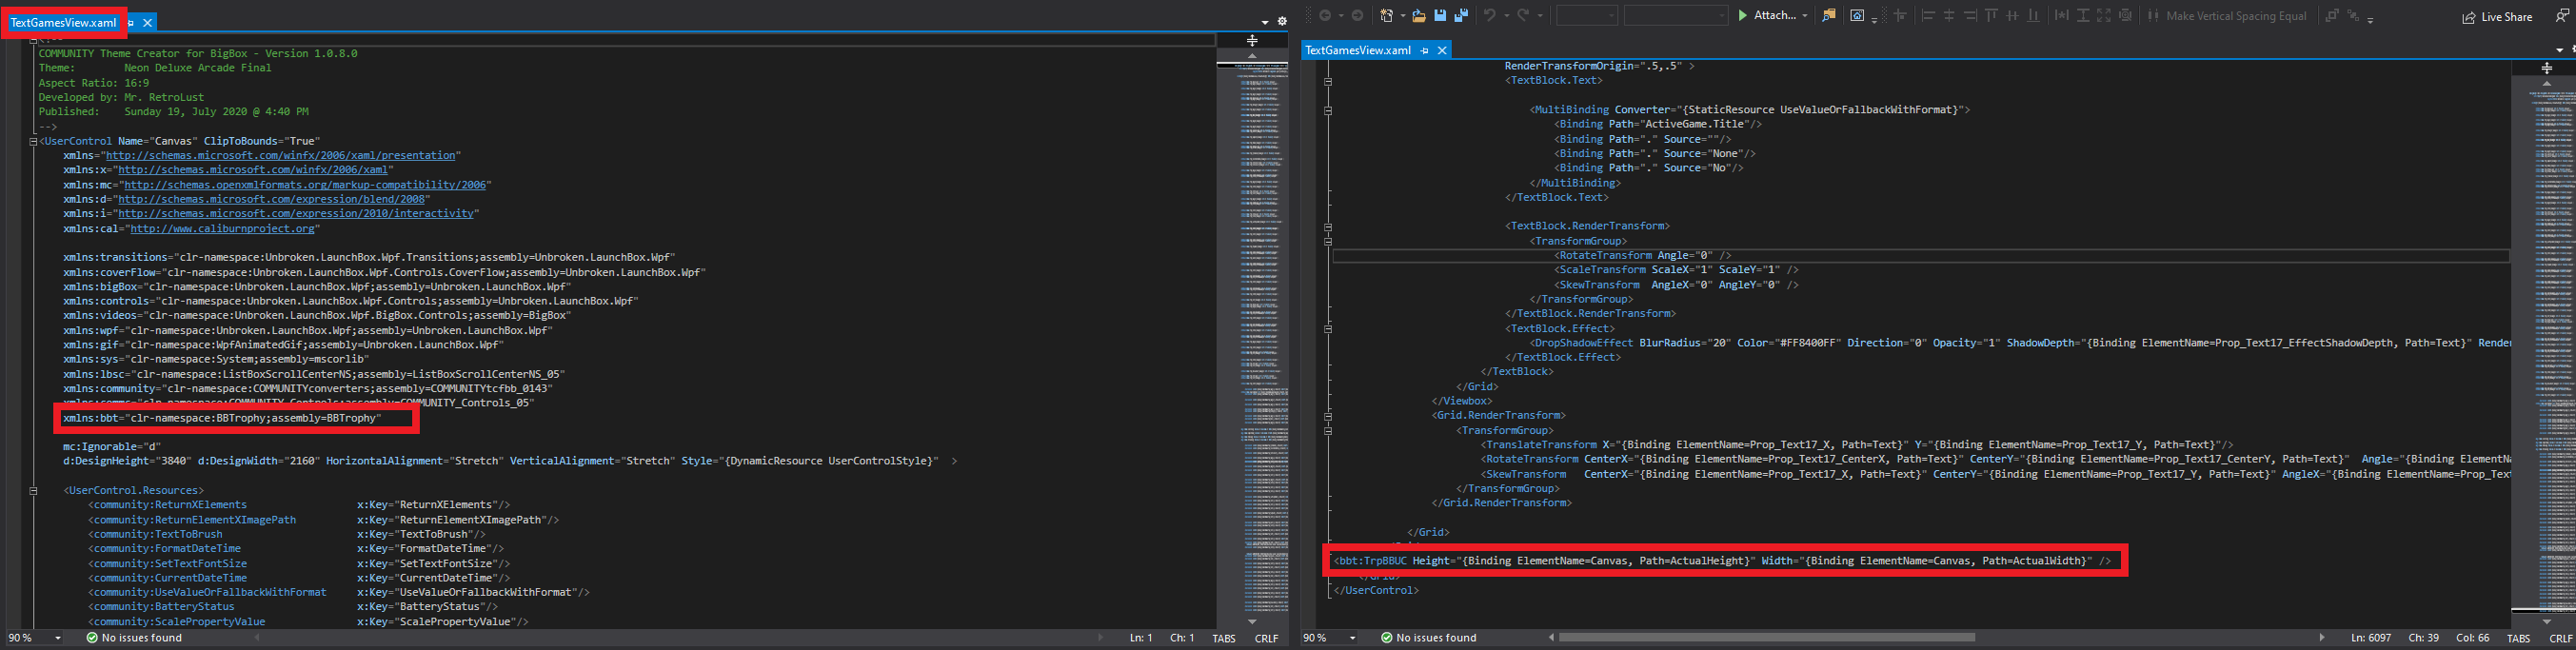Screen dimensions: 2576x650
Task: Open the solution platforms combo box
Action: pos(1677,15)
